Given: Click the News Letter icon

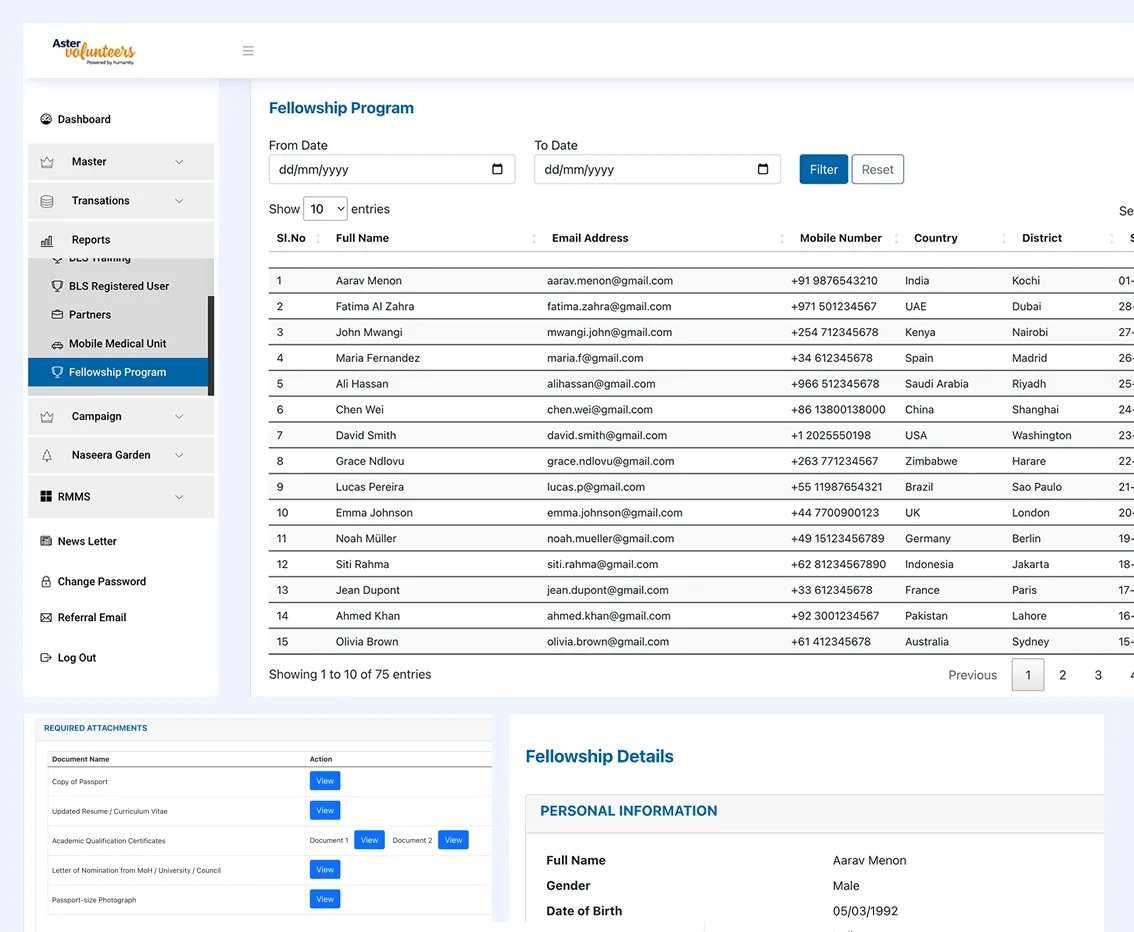Looking at the screenshot, I should pos(46,541).
